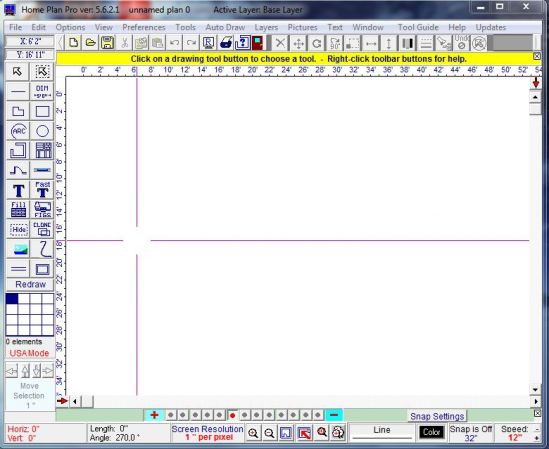Open the Preferences menu
The width and height of the screenshot is (549, 449).
point(144,27)
